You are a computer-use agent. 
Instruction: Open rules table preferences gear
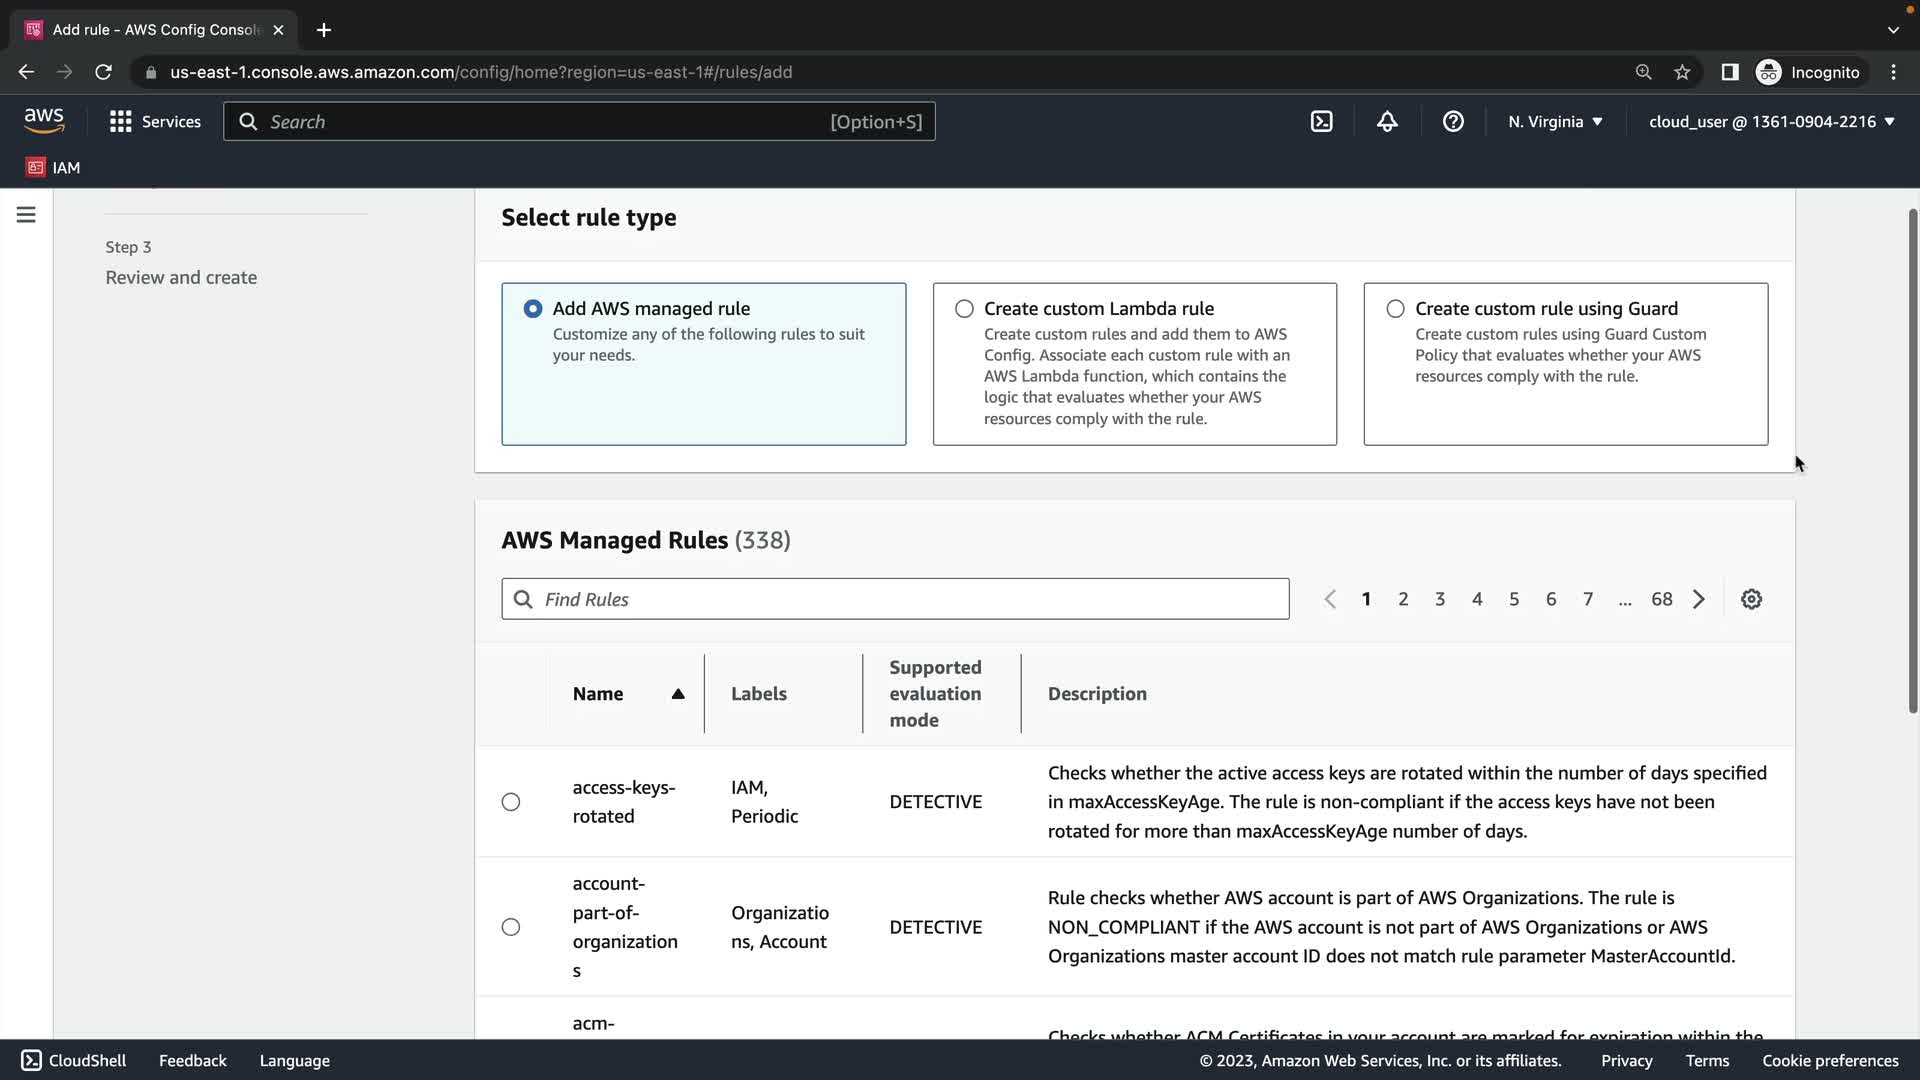click(1751, 599)
